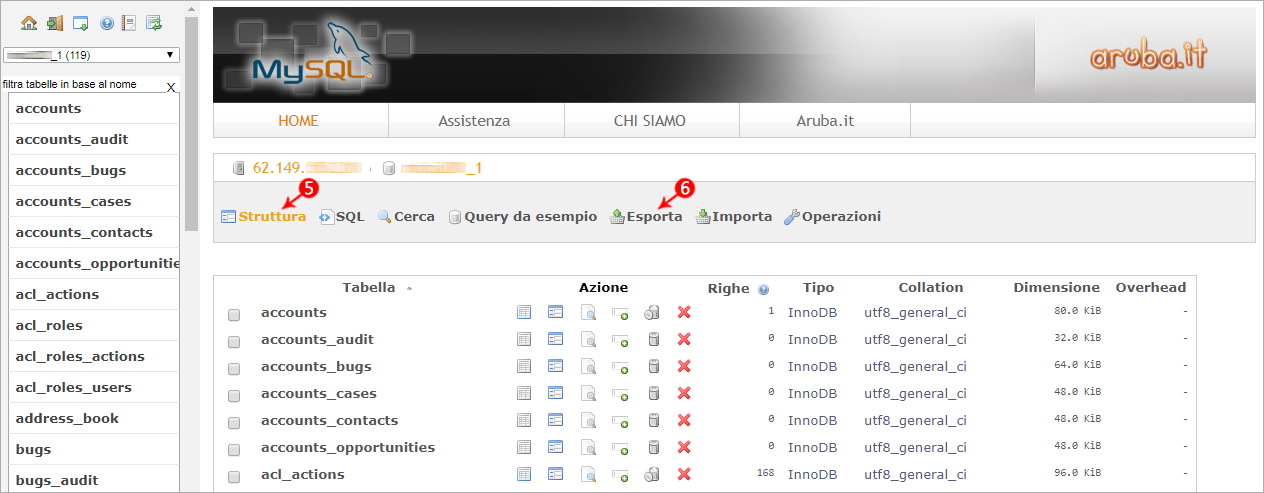Open the HOME navigation tab
The width and height of the screenshot is (1264, 493).
coord(298,121)
